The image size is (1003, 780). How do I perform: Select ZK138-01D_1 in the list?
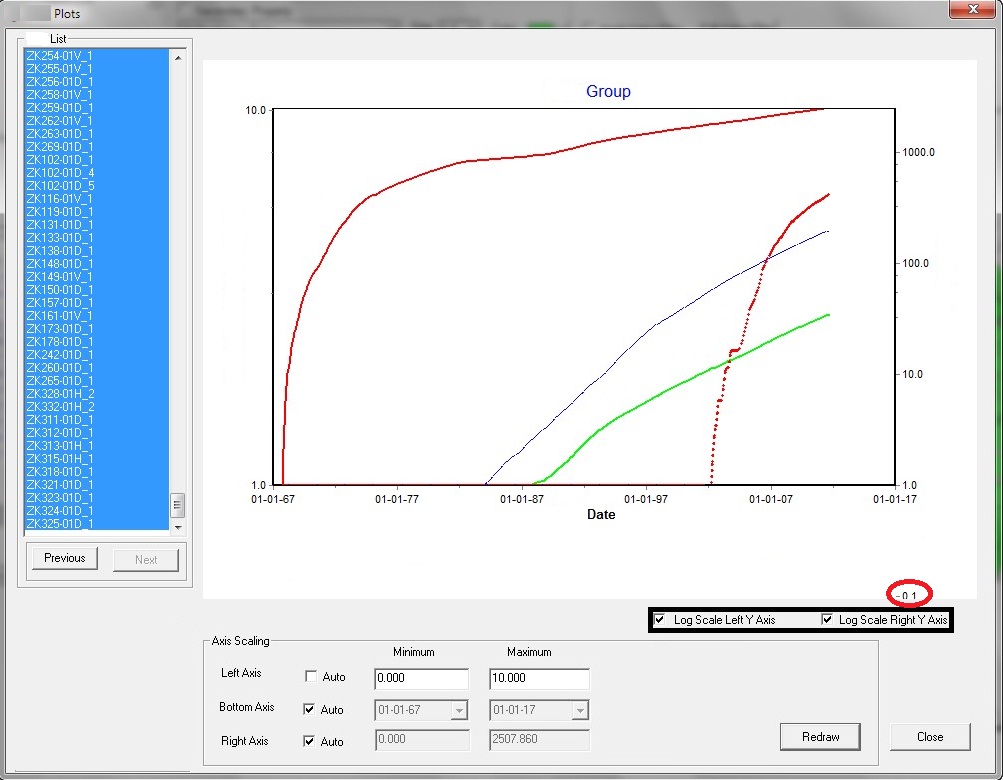[x=97, y=251]
